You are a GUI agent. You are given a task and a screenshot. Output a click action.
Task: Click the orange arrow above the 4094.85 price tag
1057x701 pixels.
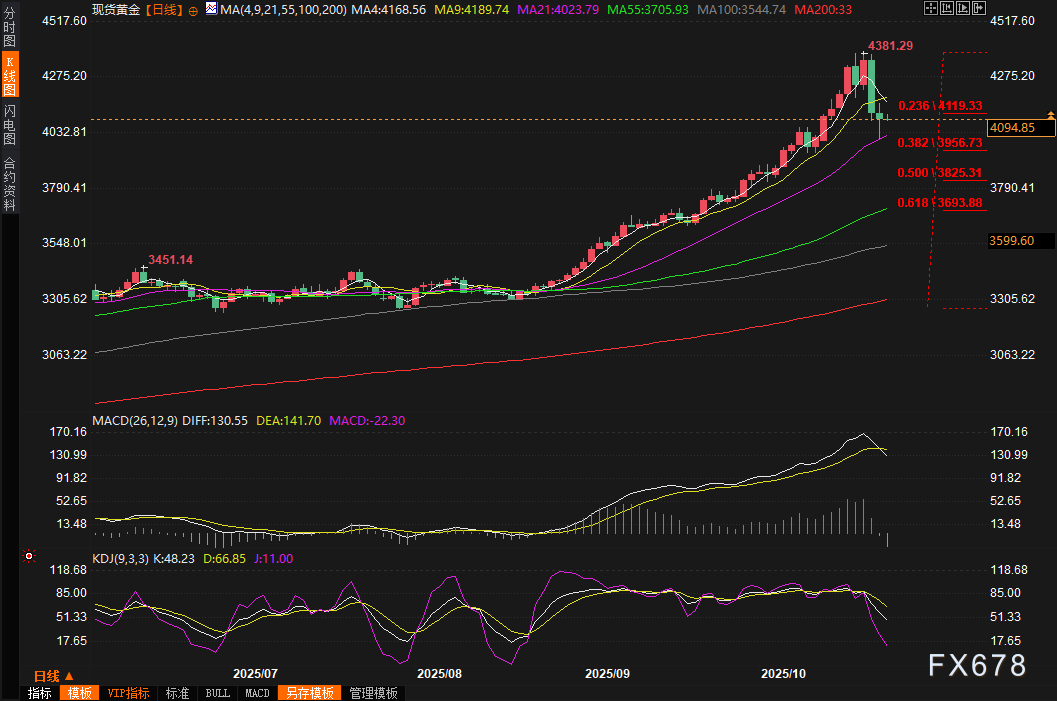point(1050,116)
